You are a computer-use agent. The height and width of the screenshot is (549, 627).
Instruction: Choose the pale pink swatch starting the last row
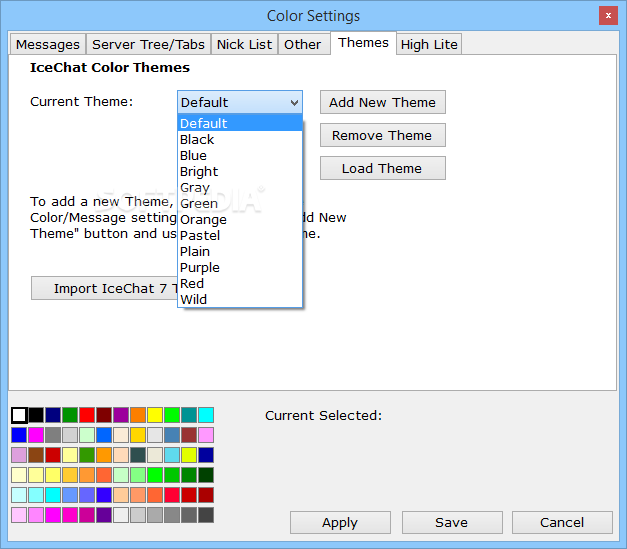19,515
